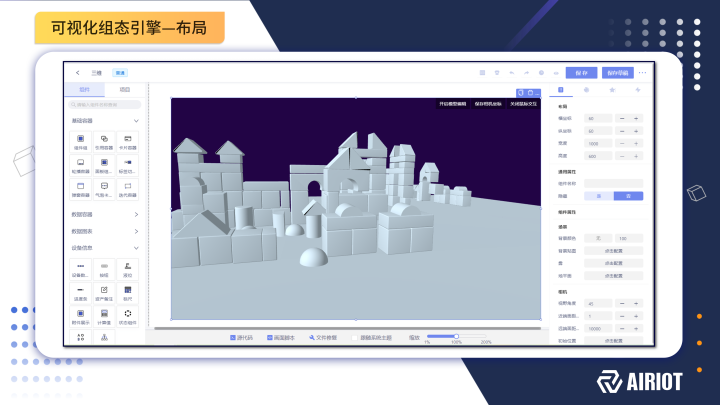Click 点击配置 for 地平面
720x405 pixels.
click(x=613, y=276)
